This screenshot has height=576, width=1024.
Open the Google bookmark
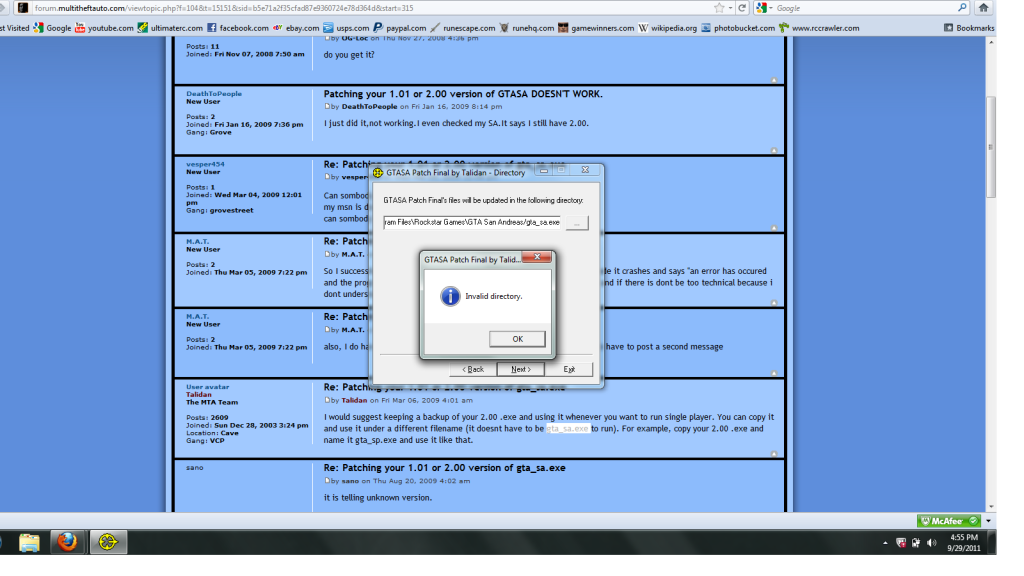(x=52, y=28)
